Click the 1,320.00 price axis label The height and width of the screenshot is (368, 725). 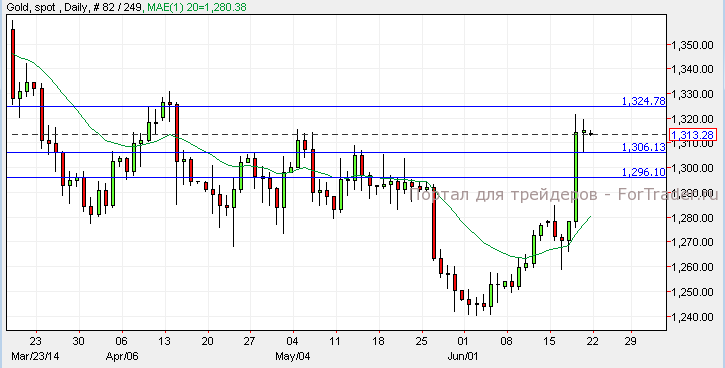point(692,119)
